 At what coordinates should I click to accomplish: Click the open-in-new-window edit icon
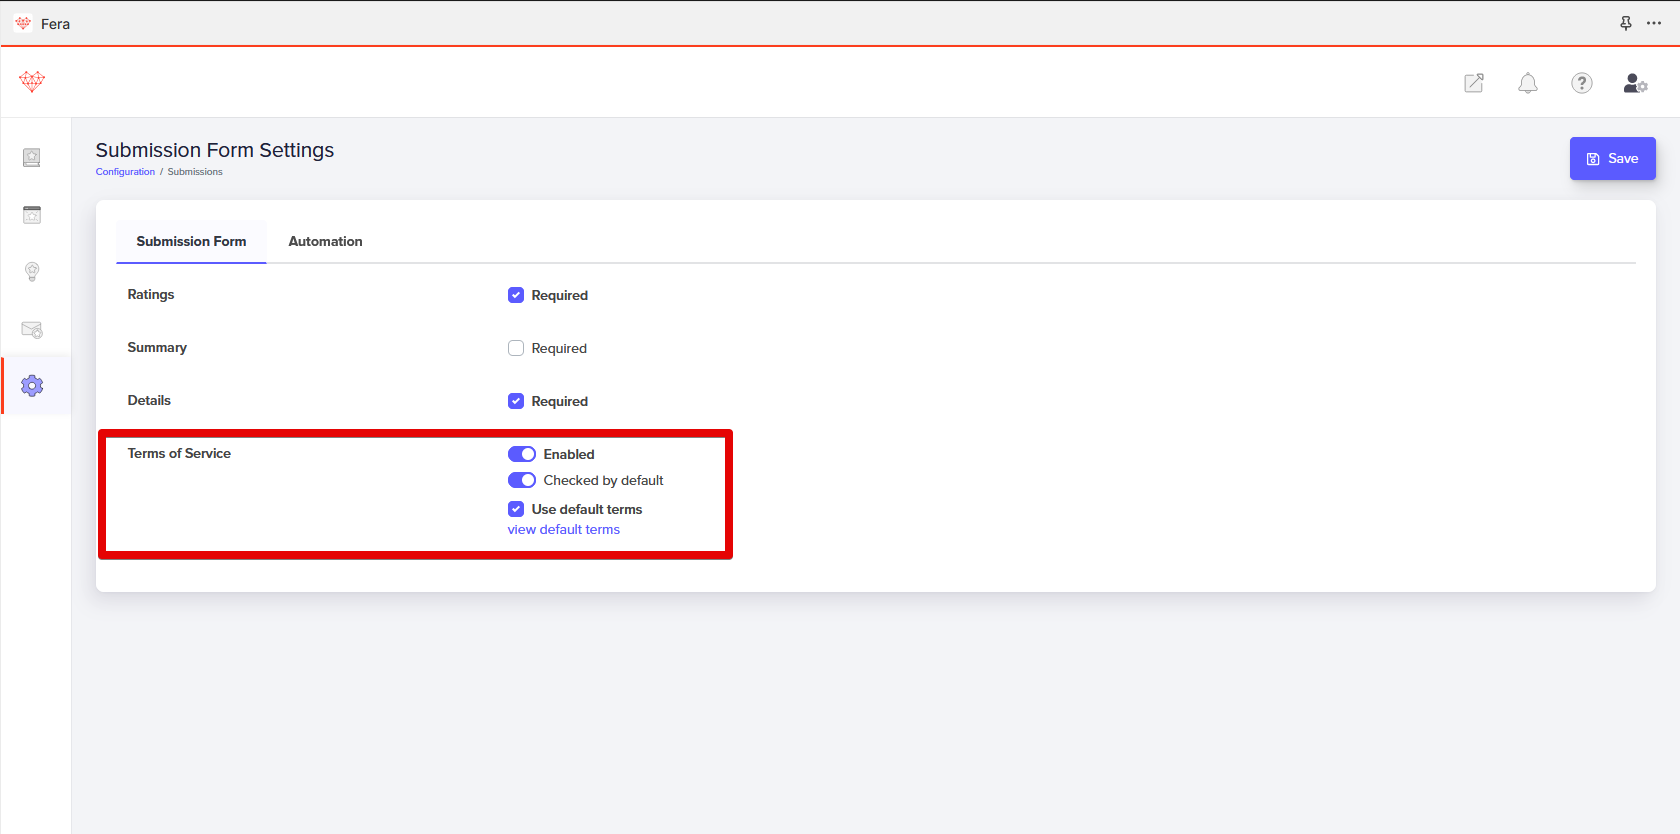[x=1474, y=83]
